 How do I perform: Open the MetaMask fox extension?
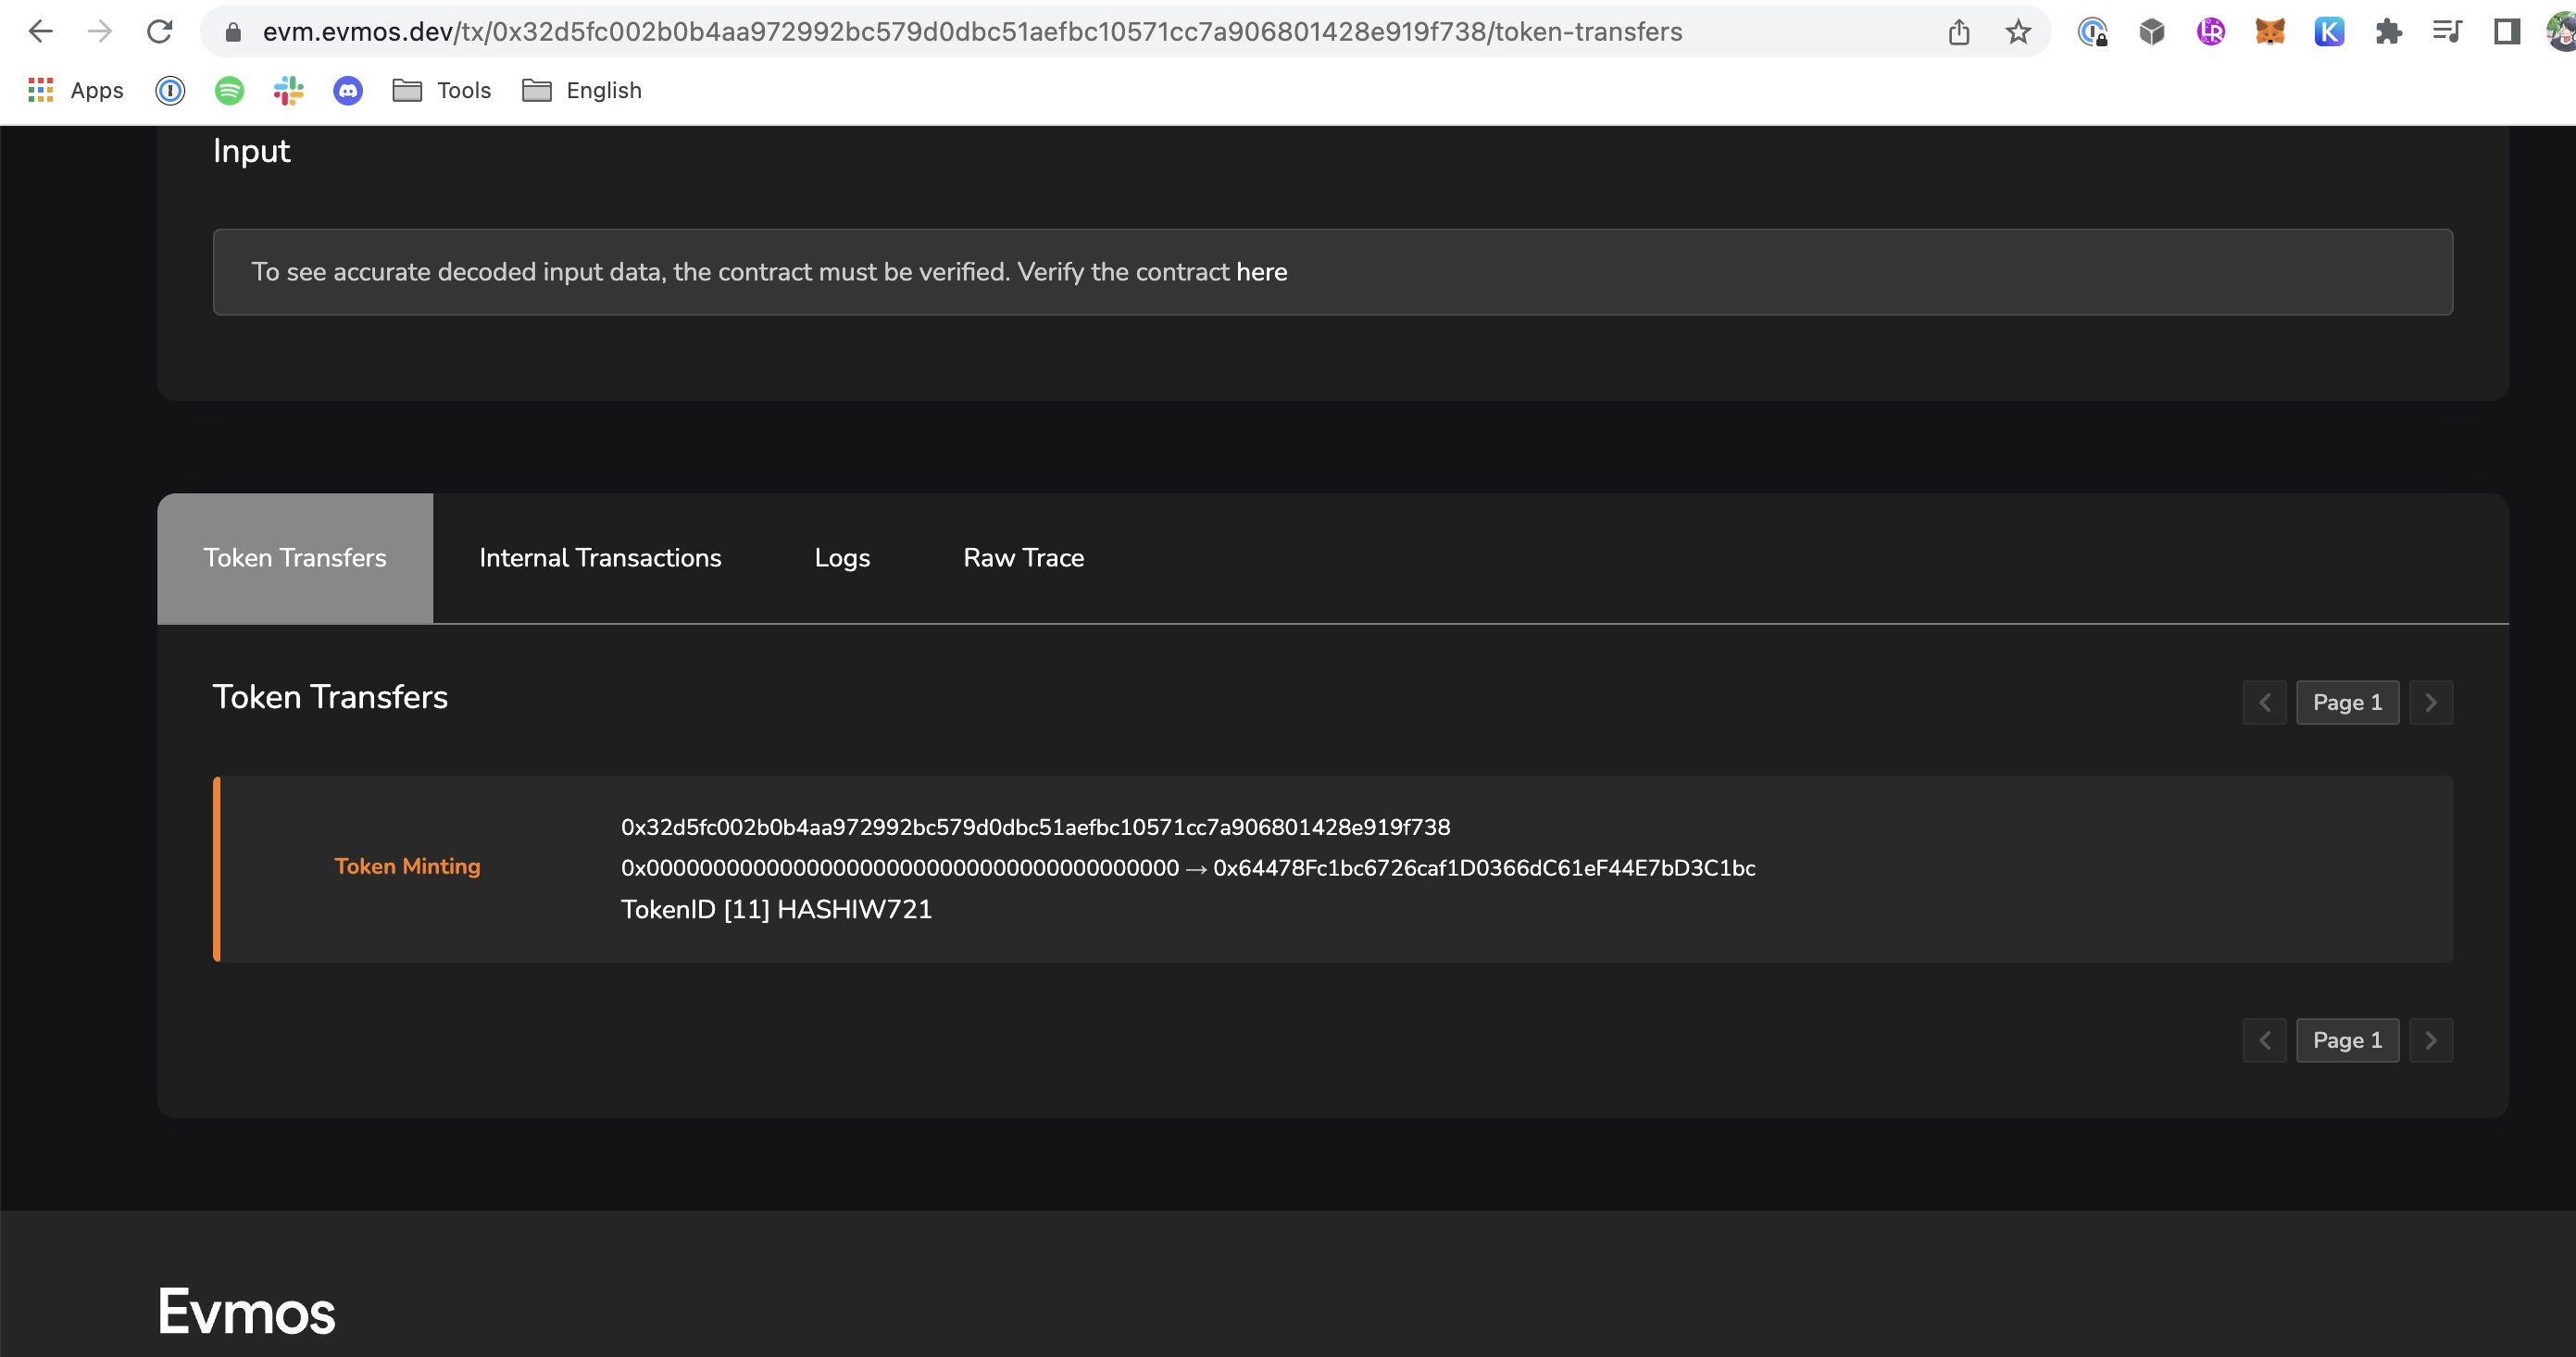tap(2269, 32)
